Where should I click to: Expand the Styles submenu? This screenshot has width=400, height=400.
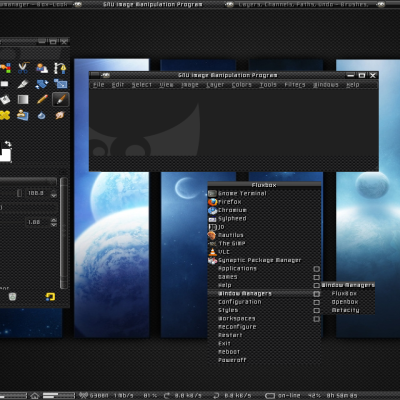tap(264, 310)
